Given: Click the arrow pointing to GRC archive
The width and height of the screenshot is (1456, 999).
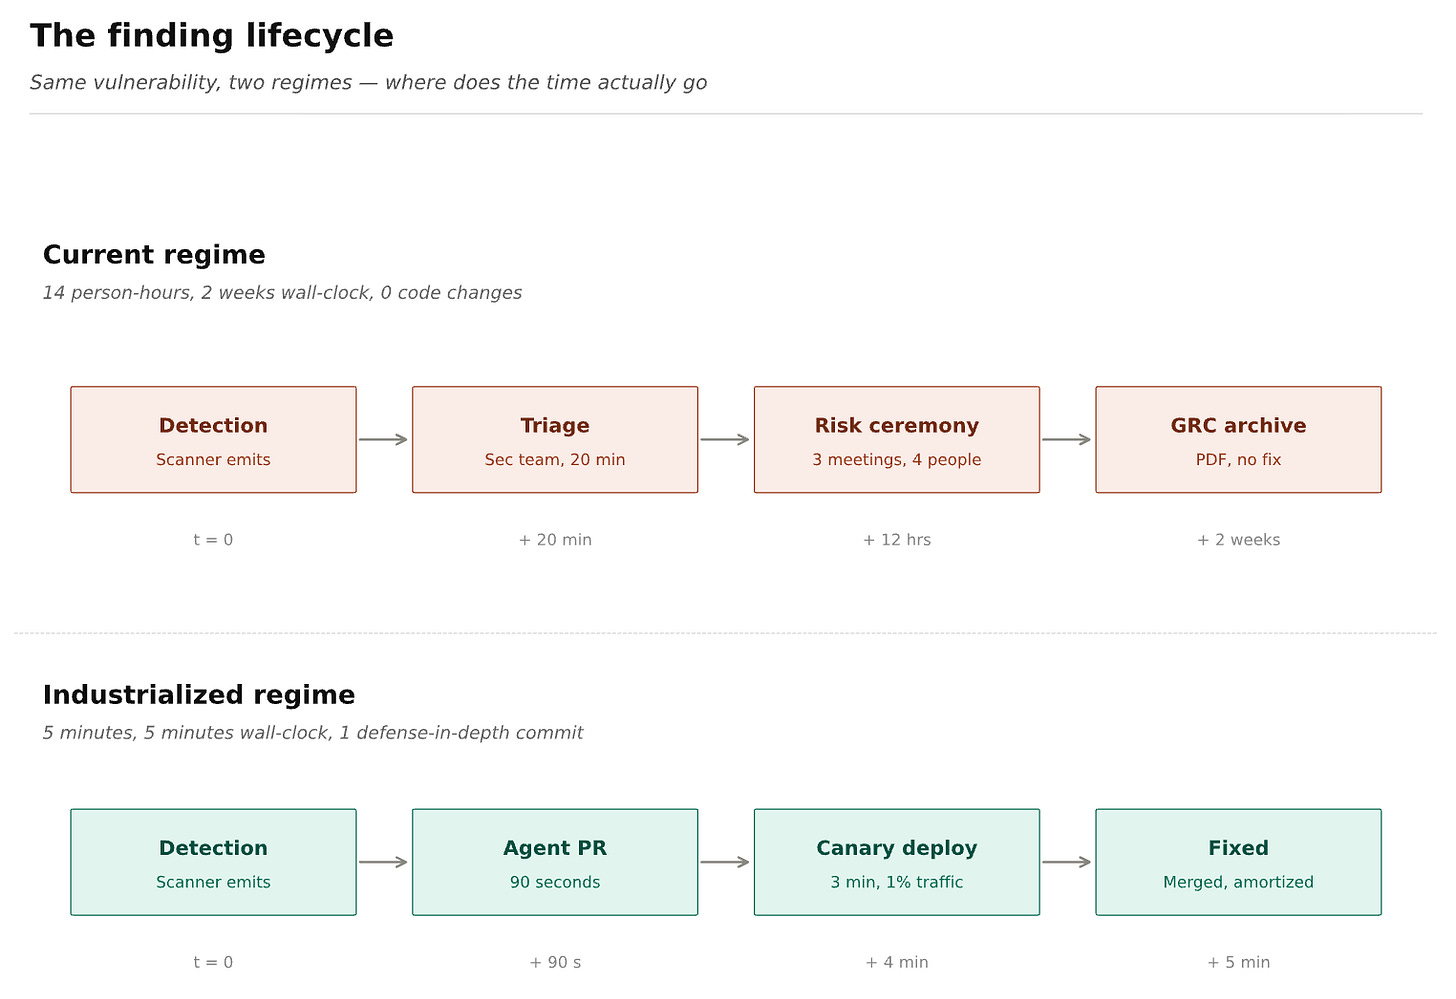Looking at the screenshot, I should 1067,440.
